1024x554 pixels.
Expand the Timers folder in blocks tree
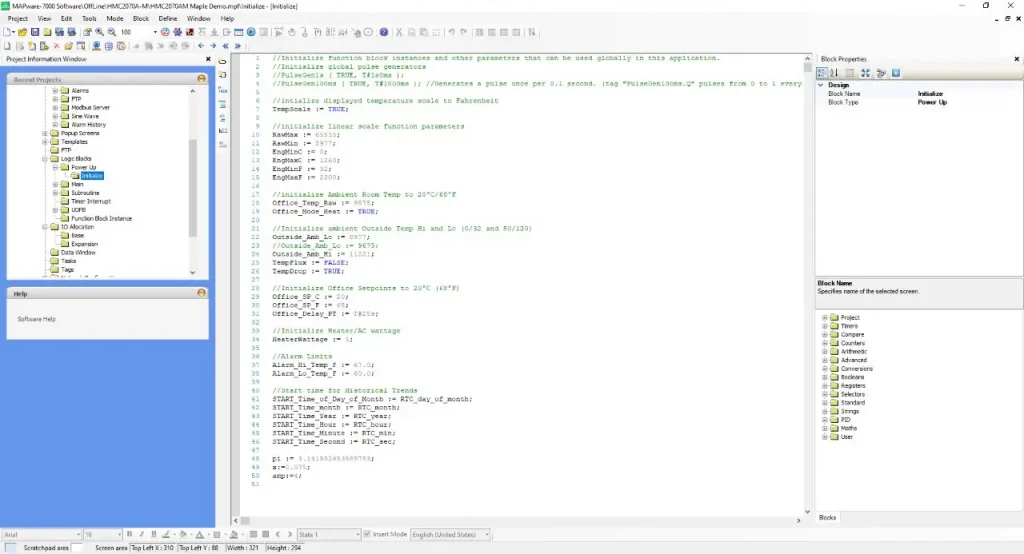pos(825,326)
